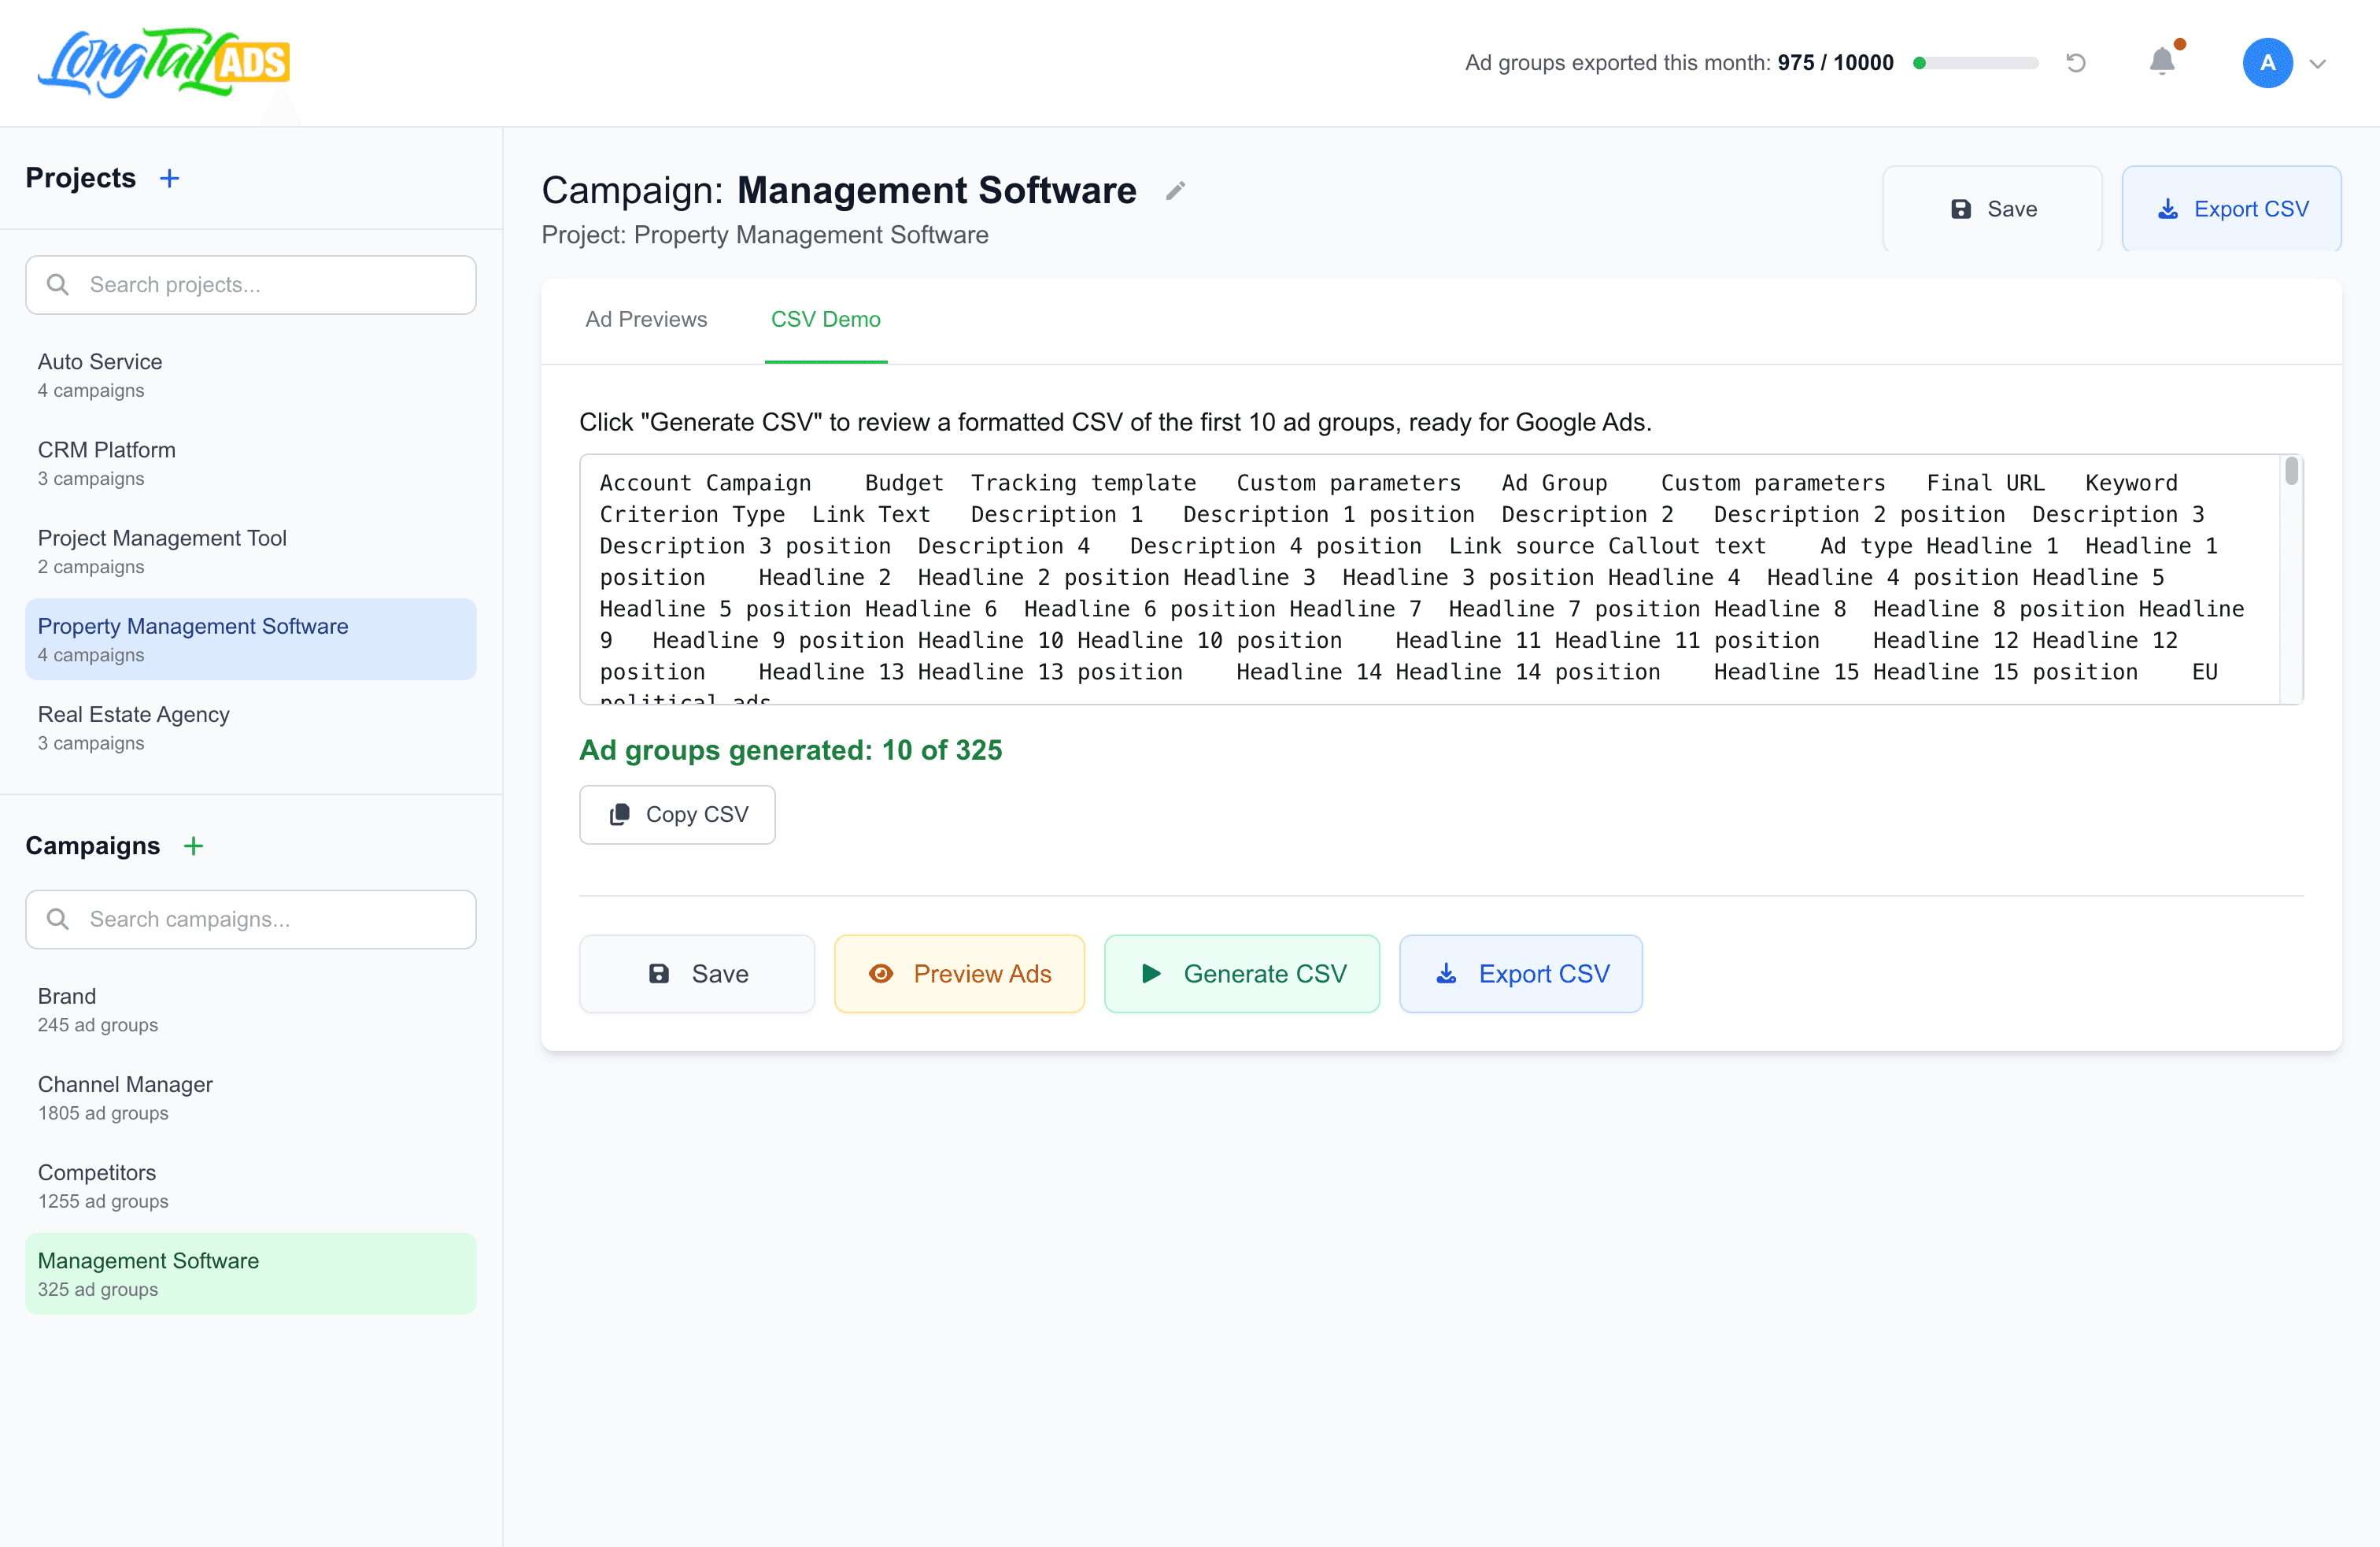Add a new project with the plus icon
2380x1547 pixels.
(x=170, y=177)
